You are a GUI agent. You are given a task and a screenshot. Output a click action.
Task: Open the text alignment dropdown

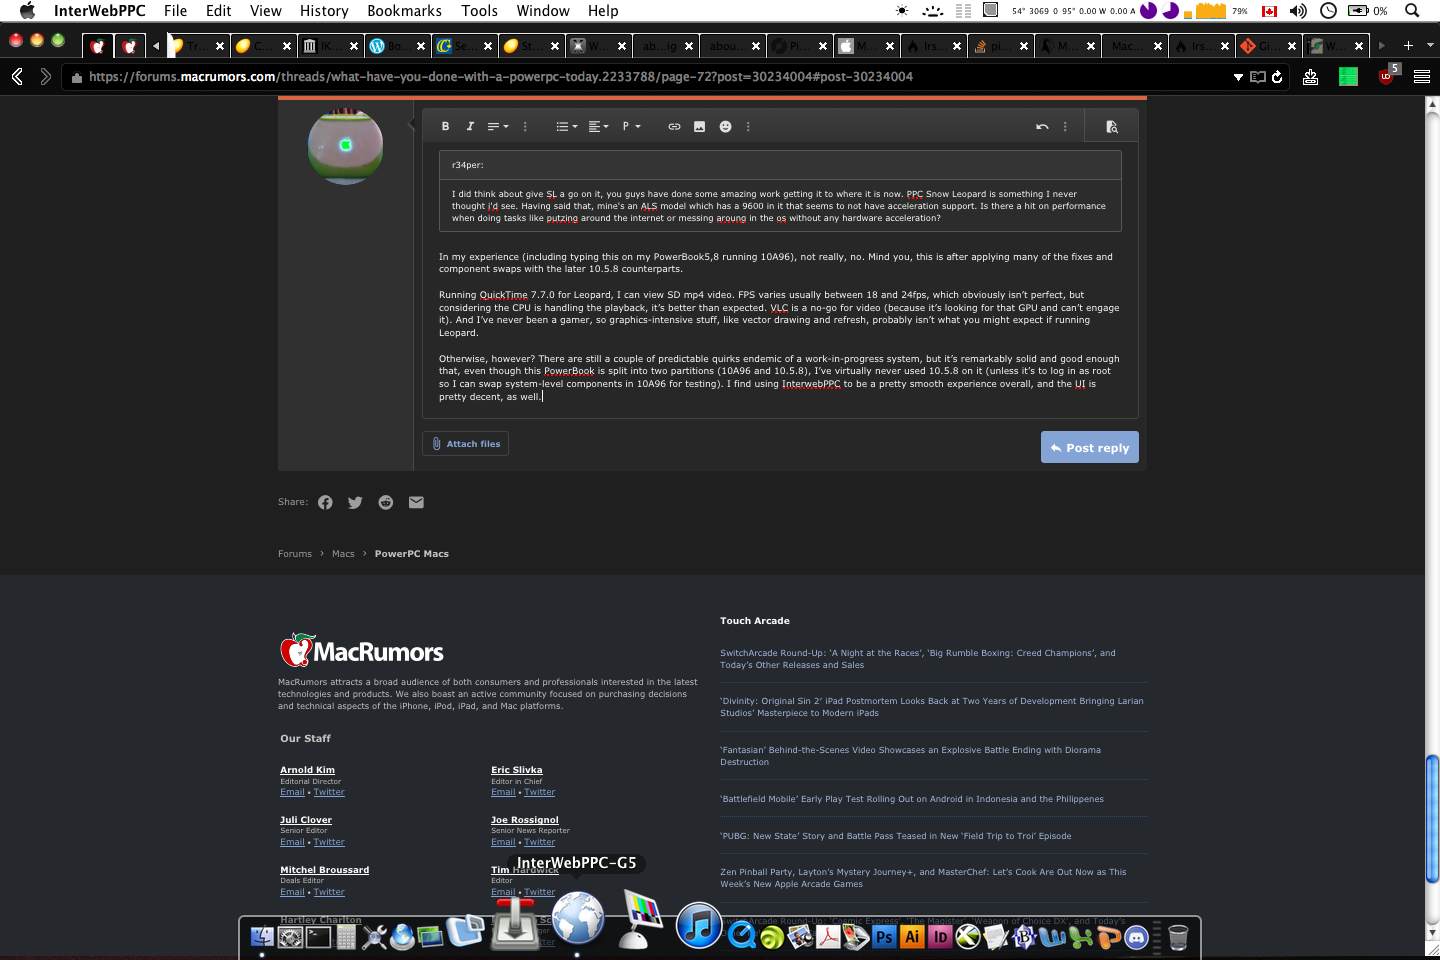pos(598,127)
